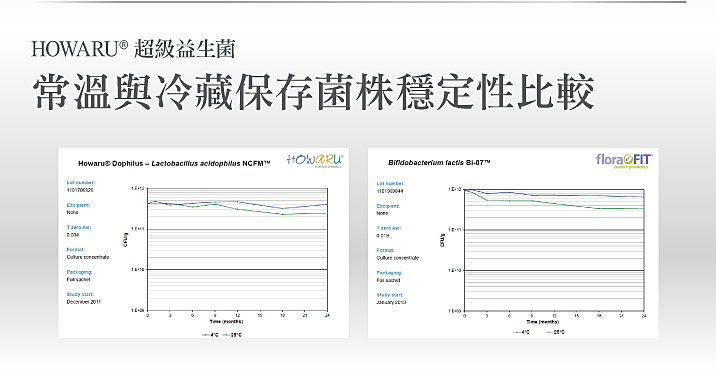
Task: Click the Howaru Dophilus Lactobacillus acidophilus NCFM title
Action: pos(174,163)
